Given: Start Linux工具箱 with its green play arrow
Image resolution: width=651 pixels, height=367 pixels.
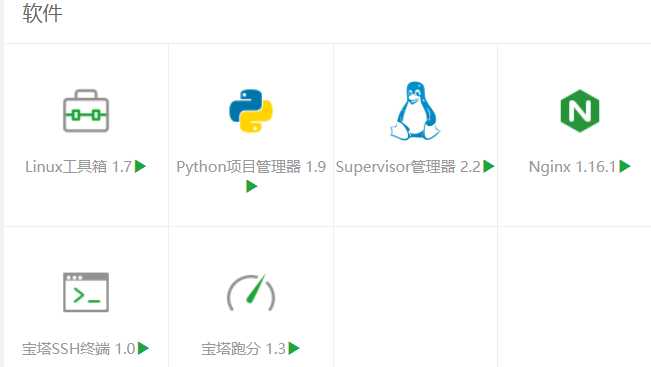Looking at the screenshot, I should (x=140, y=166).
